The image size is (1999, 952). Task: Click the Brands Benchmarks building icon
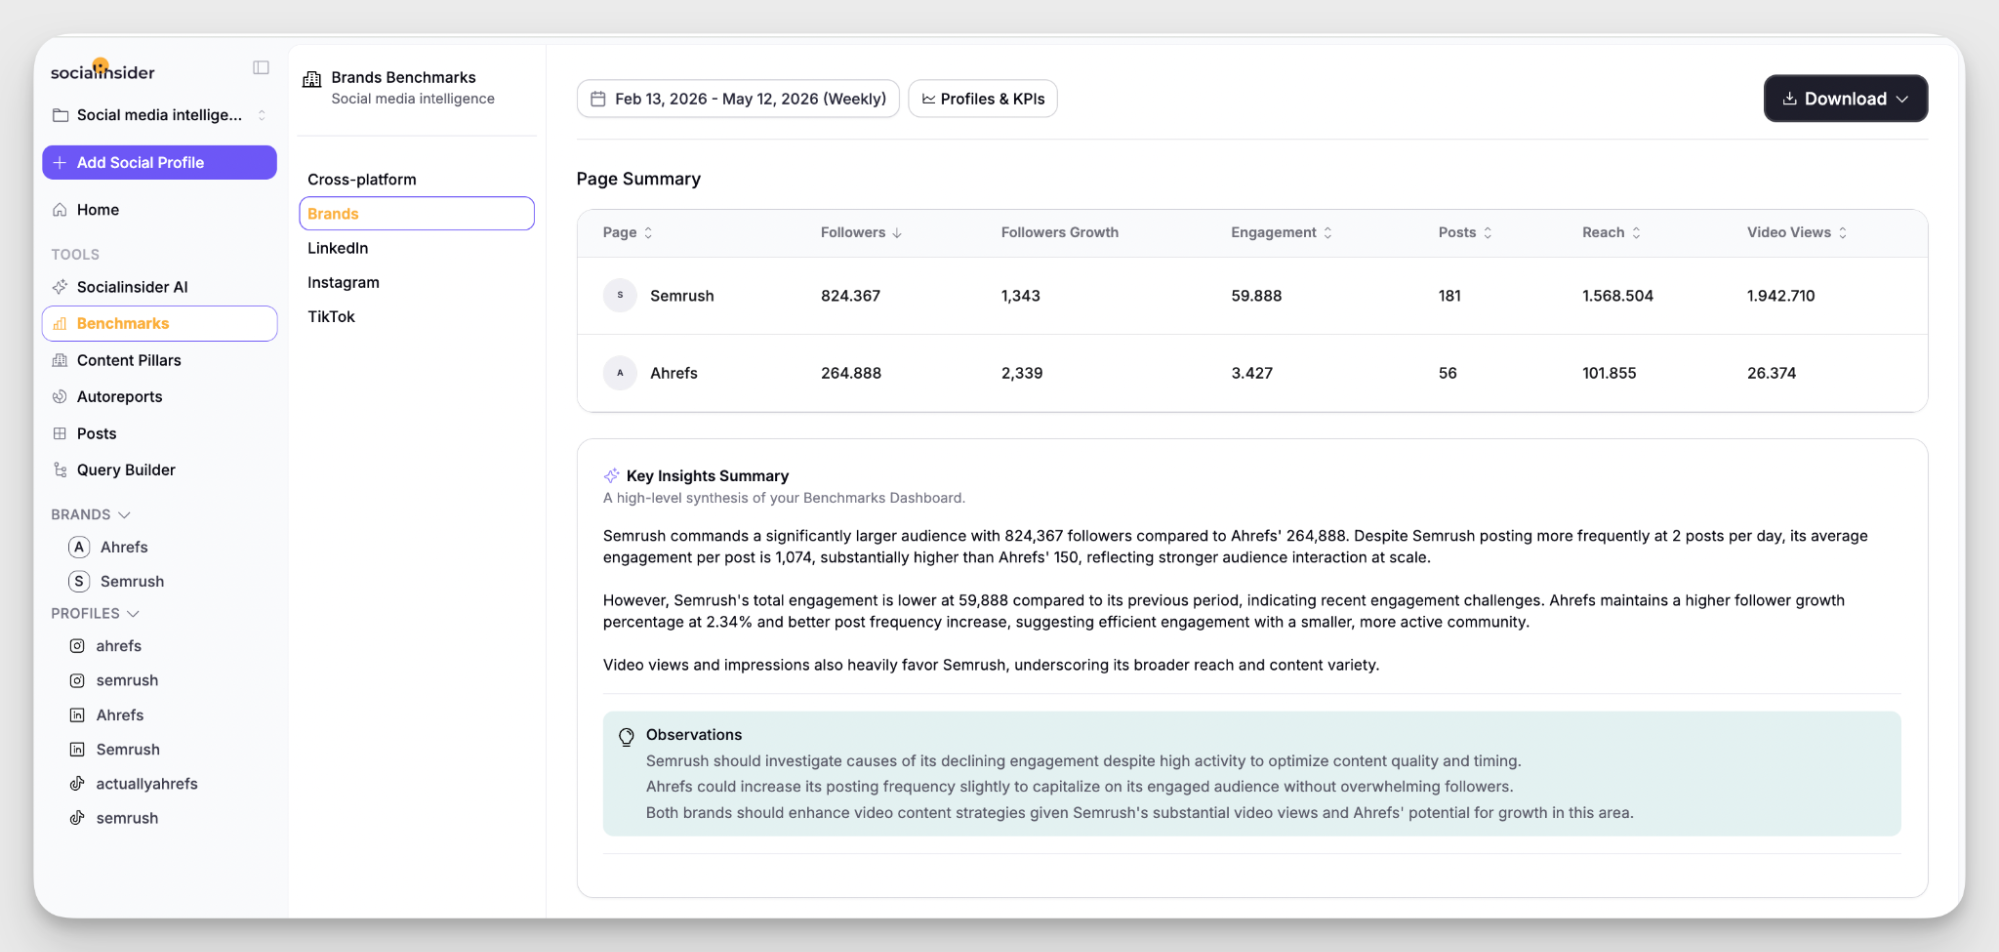[x=312, y=80]
